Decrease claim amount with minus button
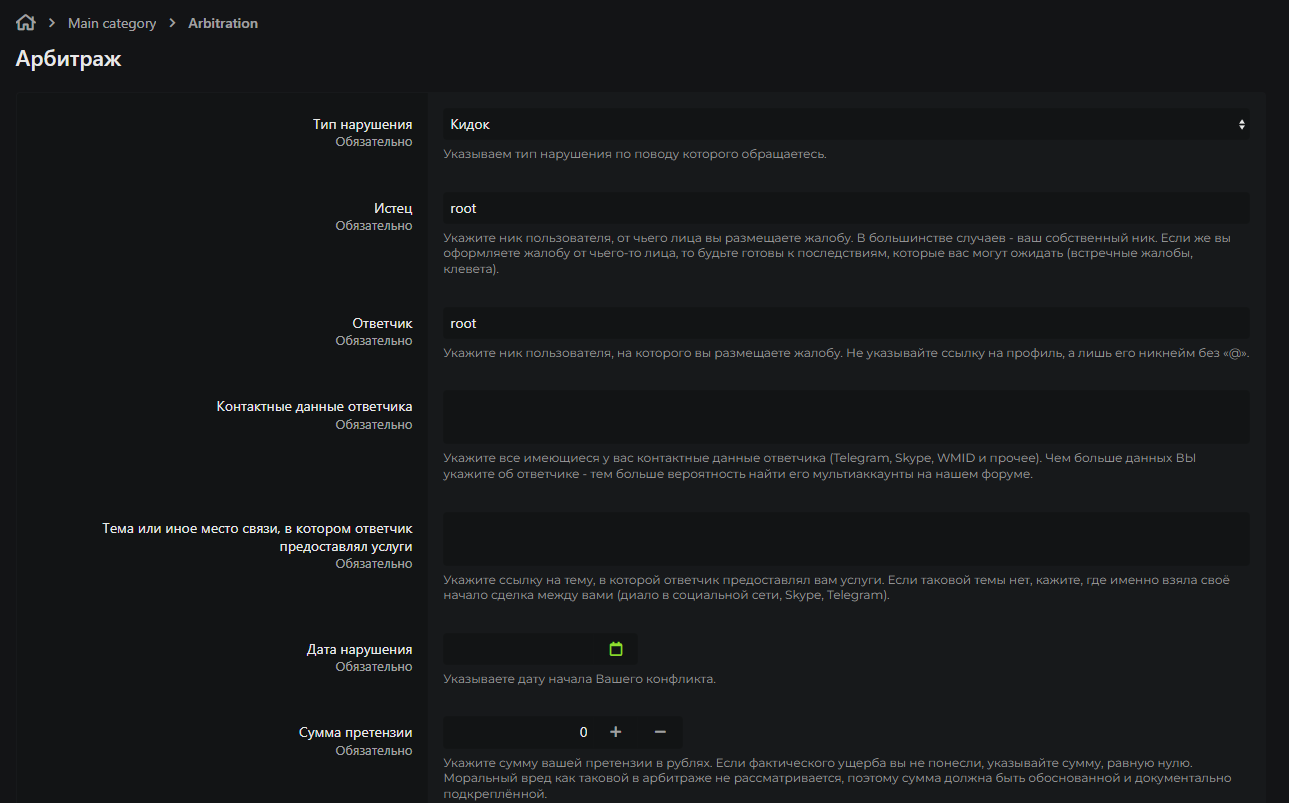The height and width of the screenshot is (803, 1289). pos(660,732)
